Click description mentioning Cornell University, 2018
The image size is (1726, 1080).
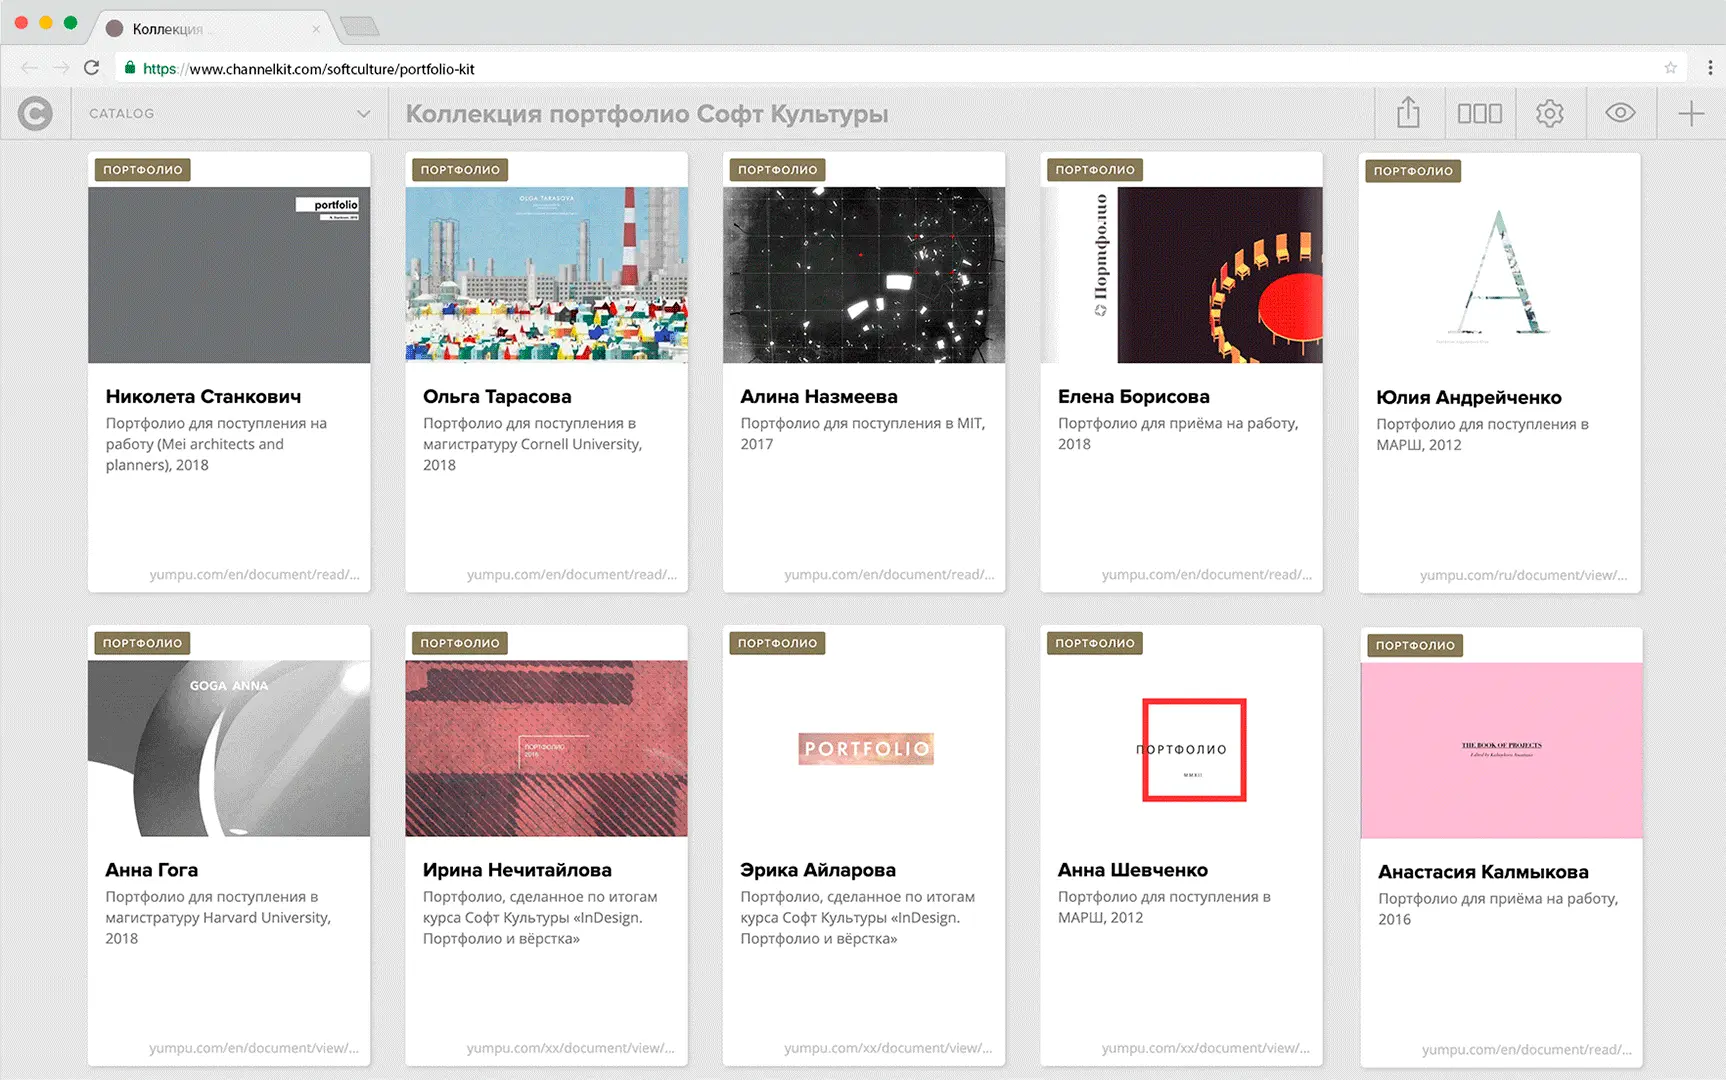click(532, 444)
